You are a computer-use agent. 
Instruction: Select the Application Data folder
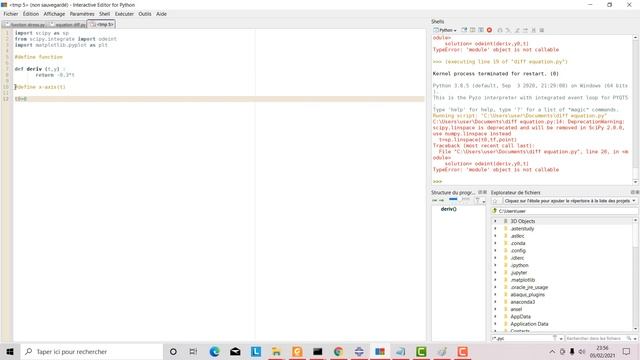tap(529, 324)
